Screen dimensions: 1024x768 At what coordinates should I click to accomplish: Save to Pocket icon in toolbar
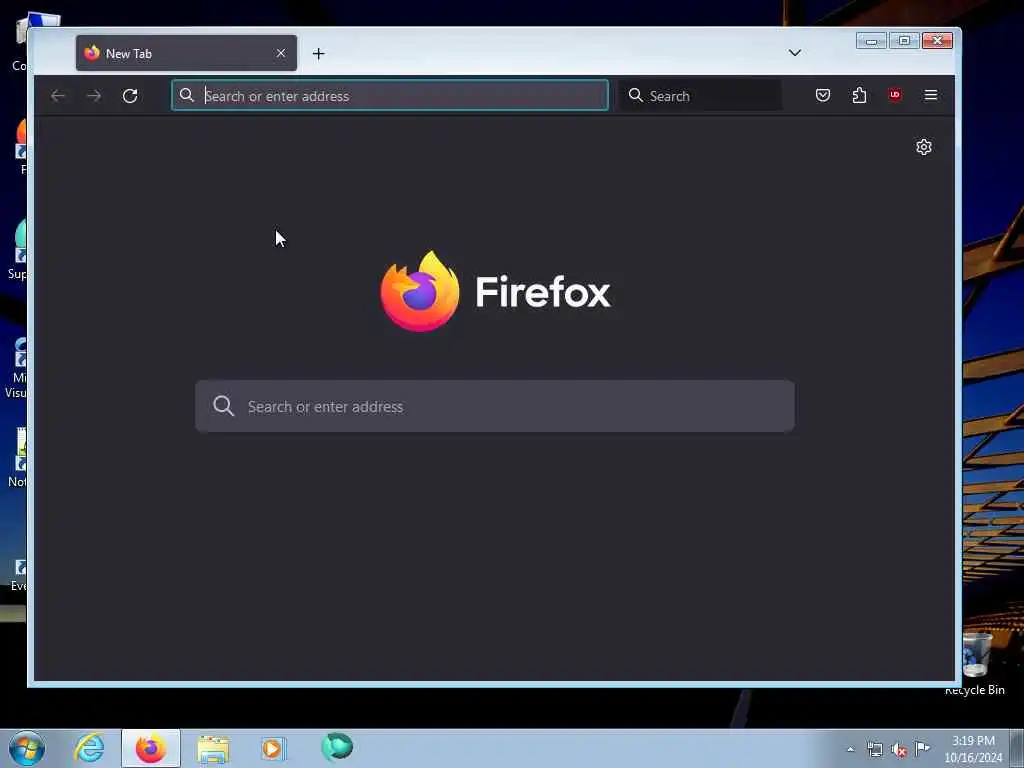pyautogui.click(x=823, y=95)
